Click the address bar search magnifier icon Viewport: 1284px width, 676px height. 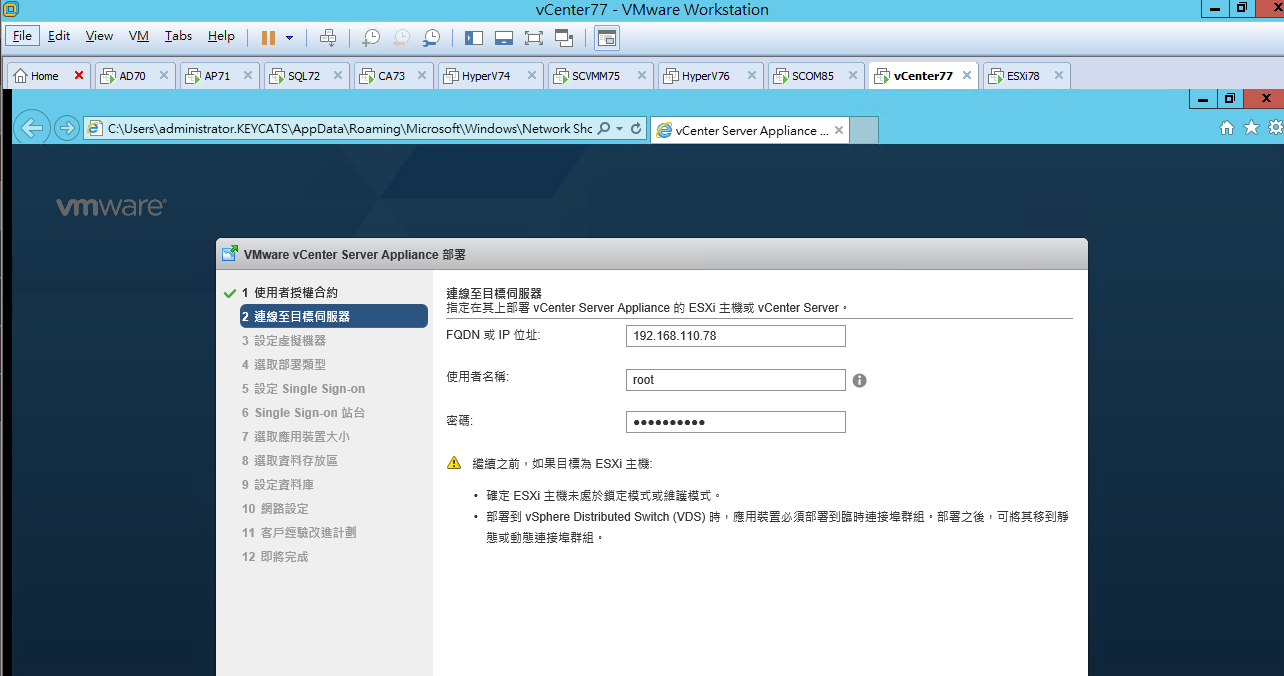click(603, 129)
